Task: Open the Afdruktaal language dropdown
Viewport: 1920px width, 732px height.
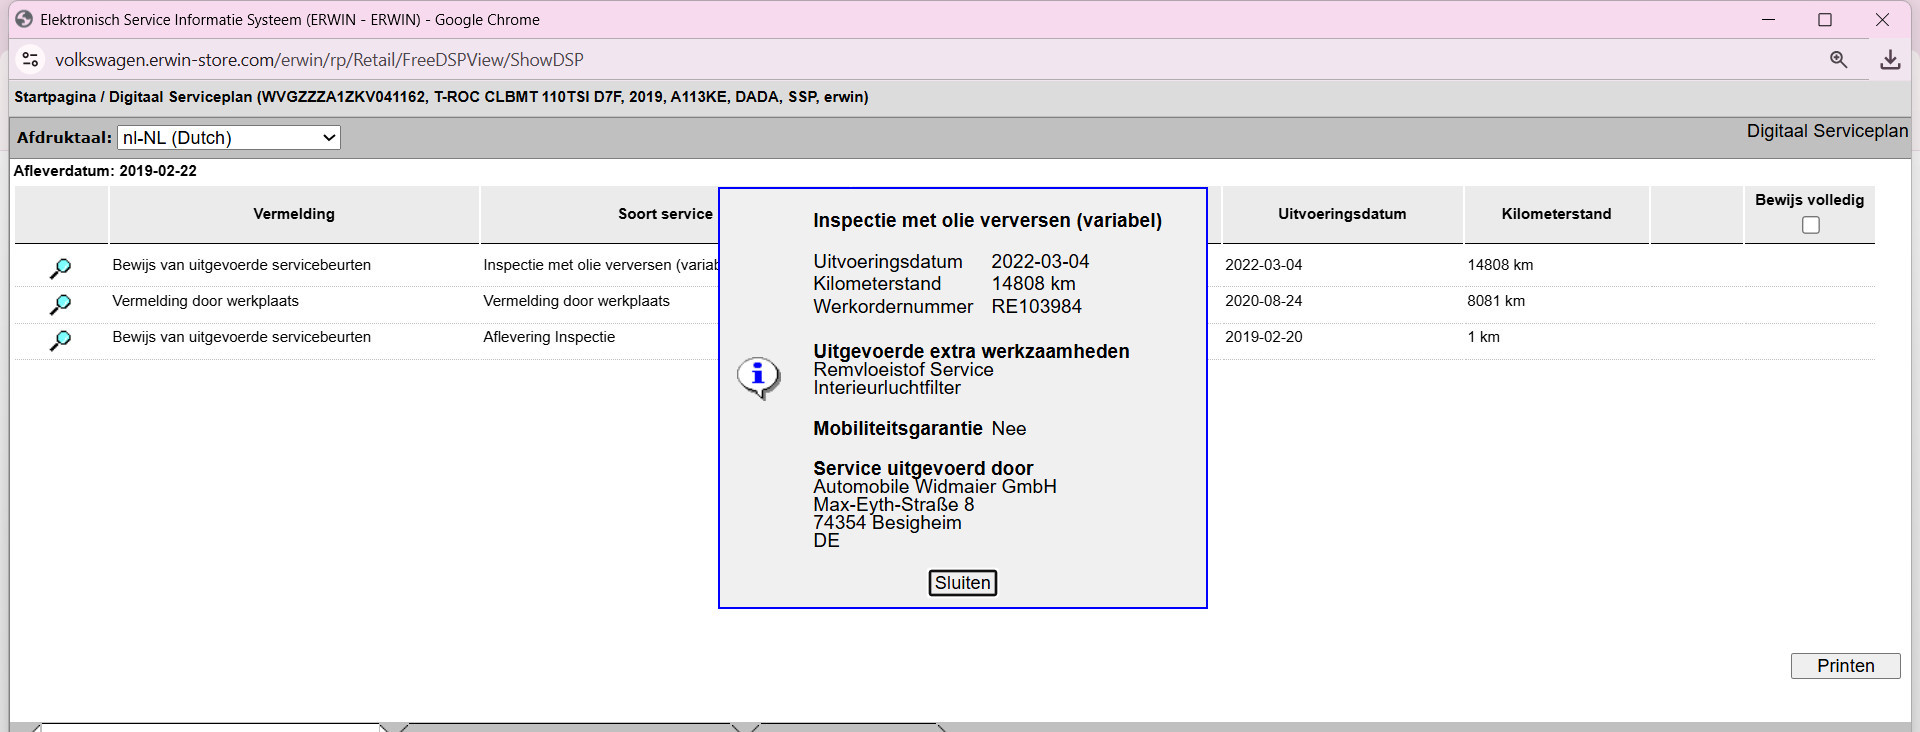Action: pyautogui.click(x=229, y=138)
